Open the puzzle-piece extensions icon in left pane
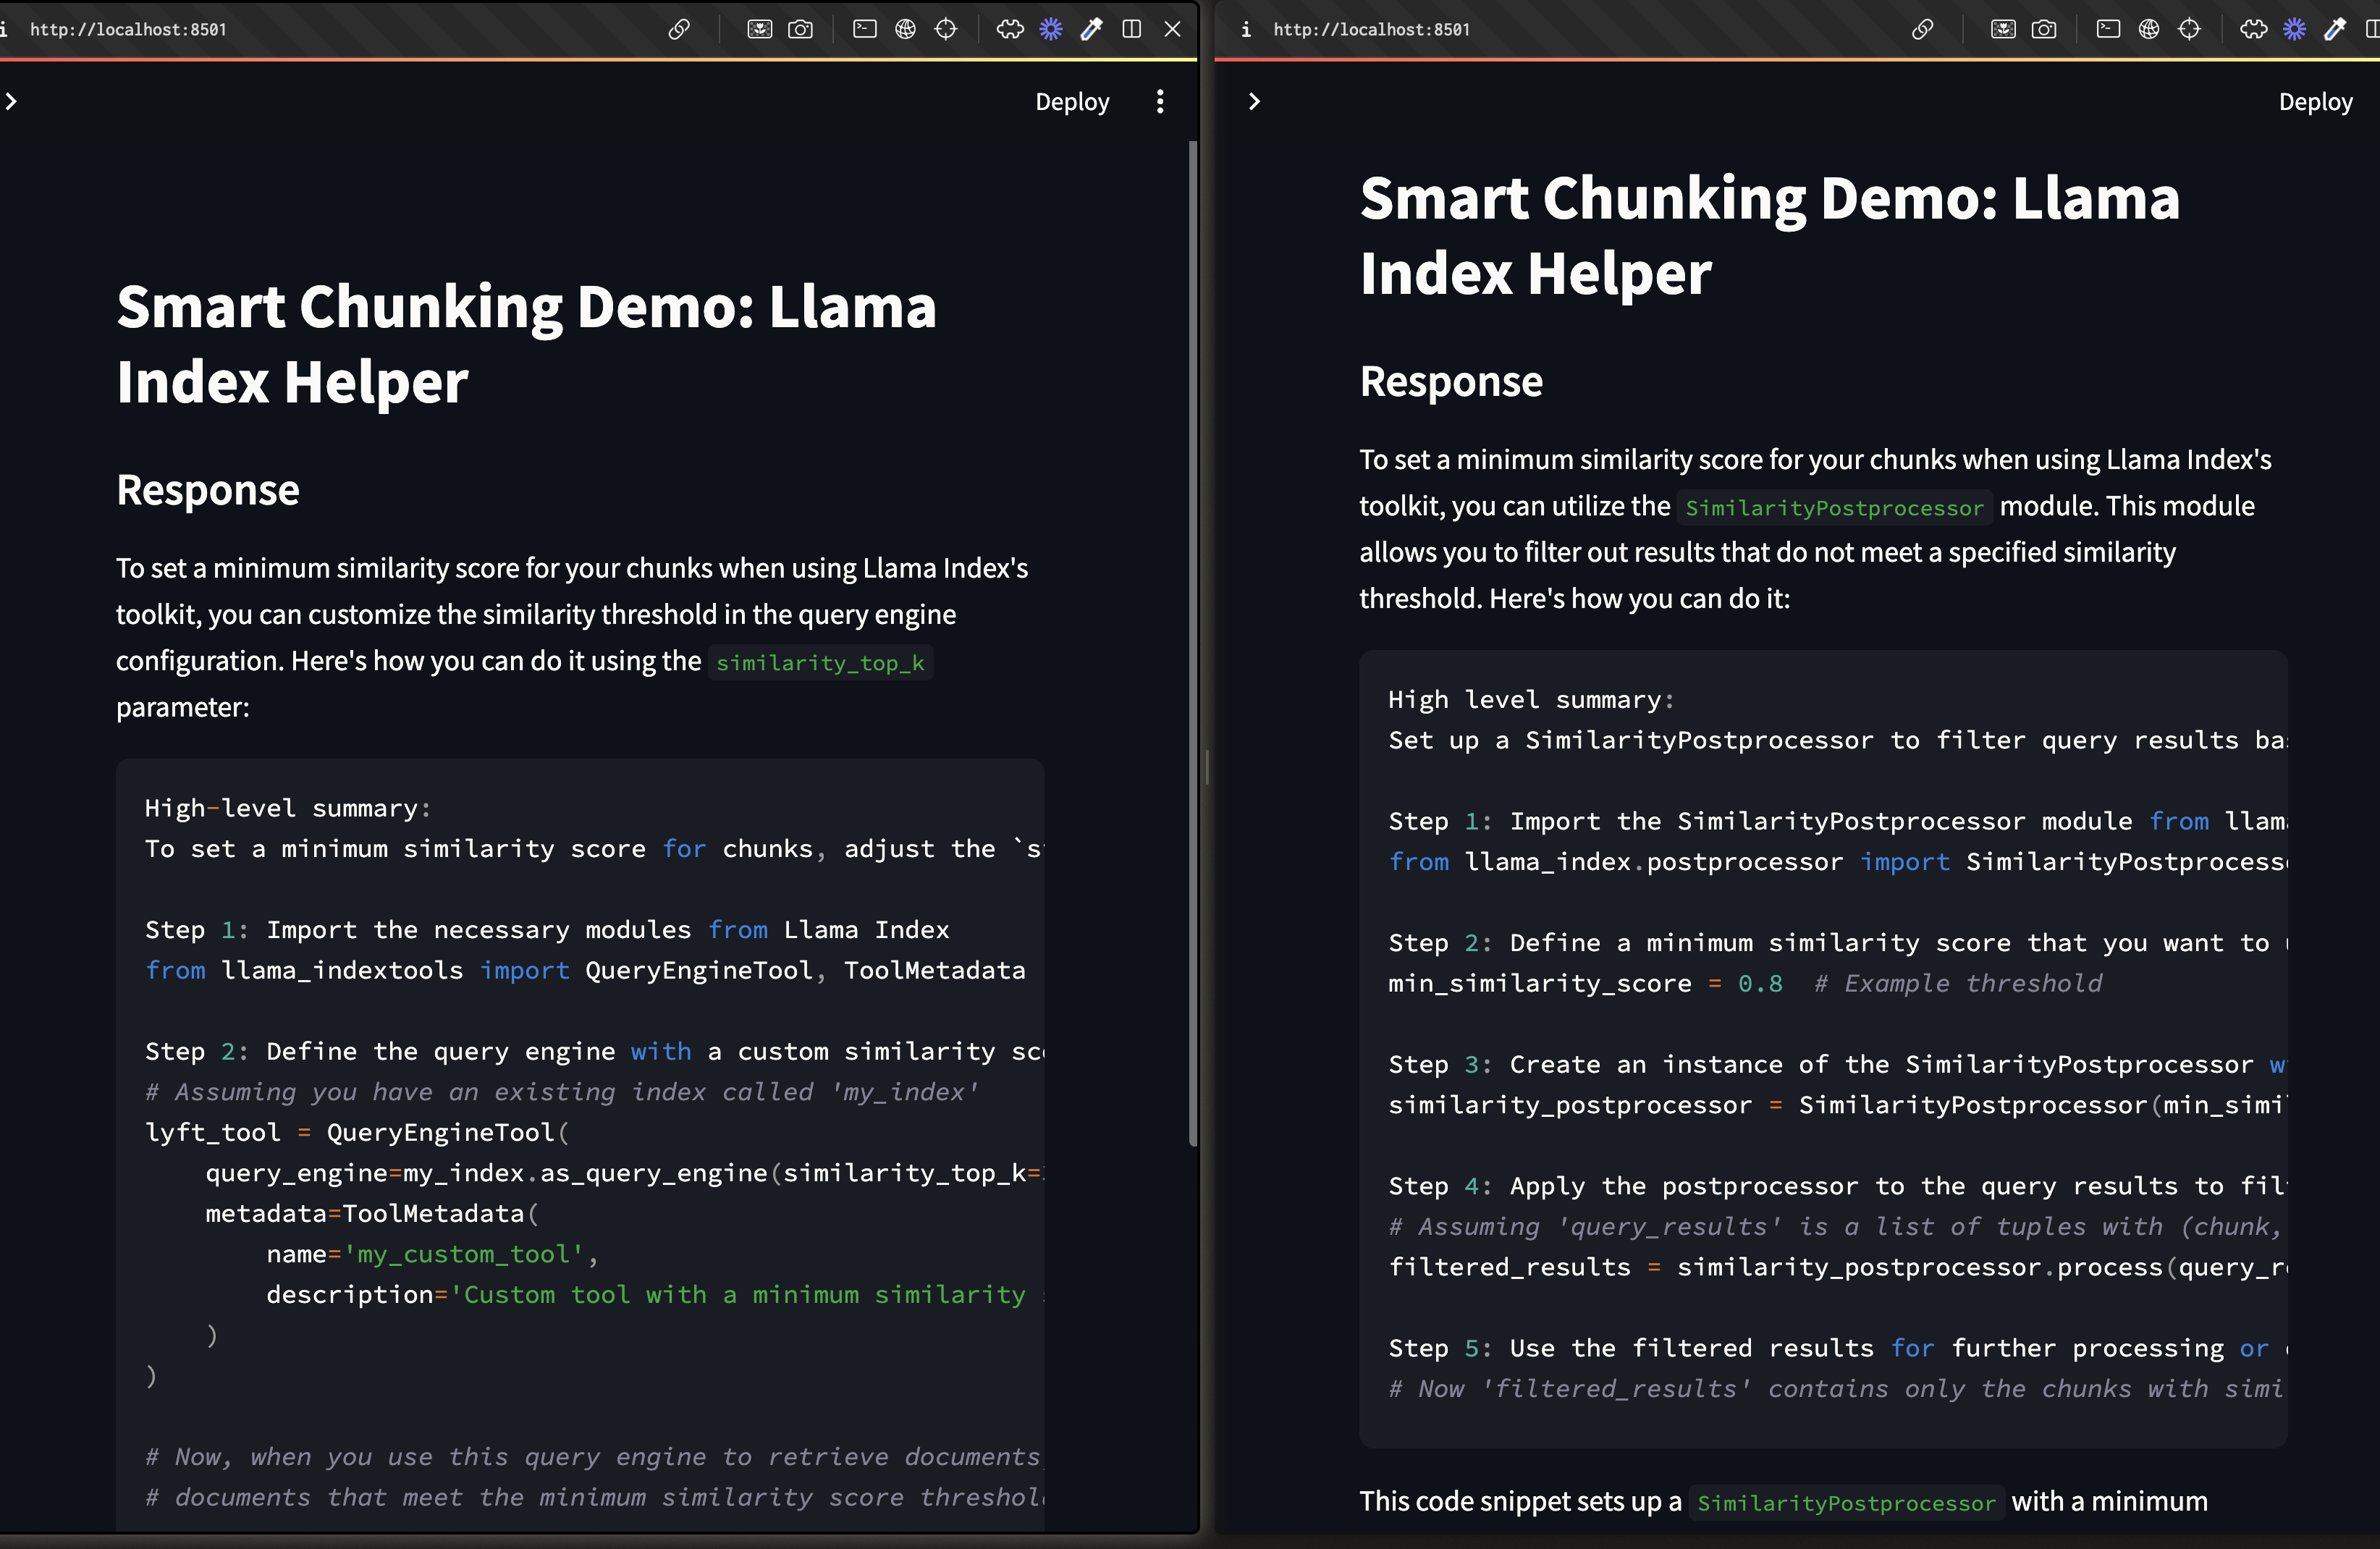The image size is (2380, 1549). click(x=1010, y=29)
